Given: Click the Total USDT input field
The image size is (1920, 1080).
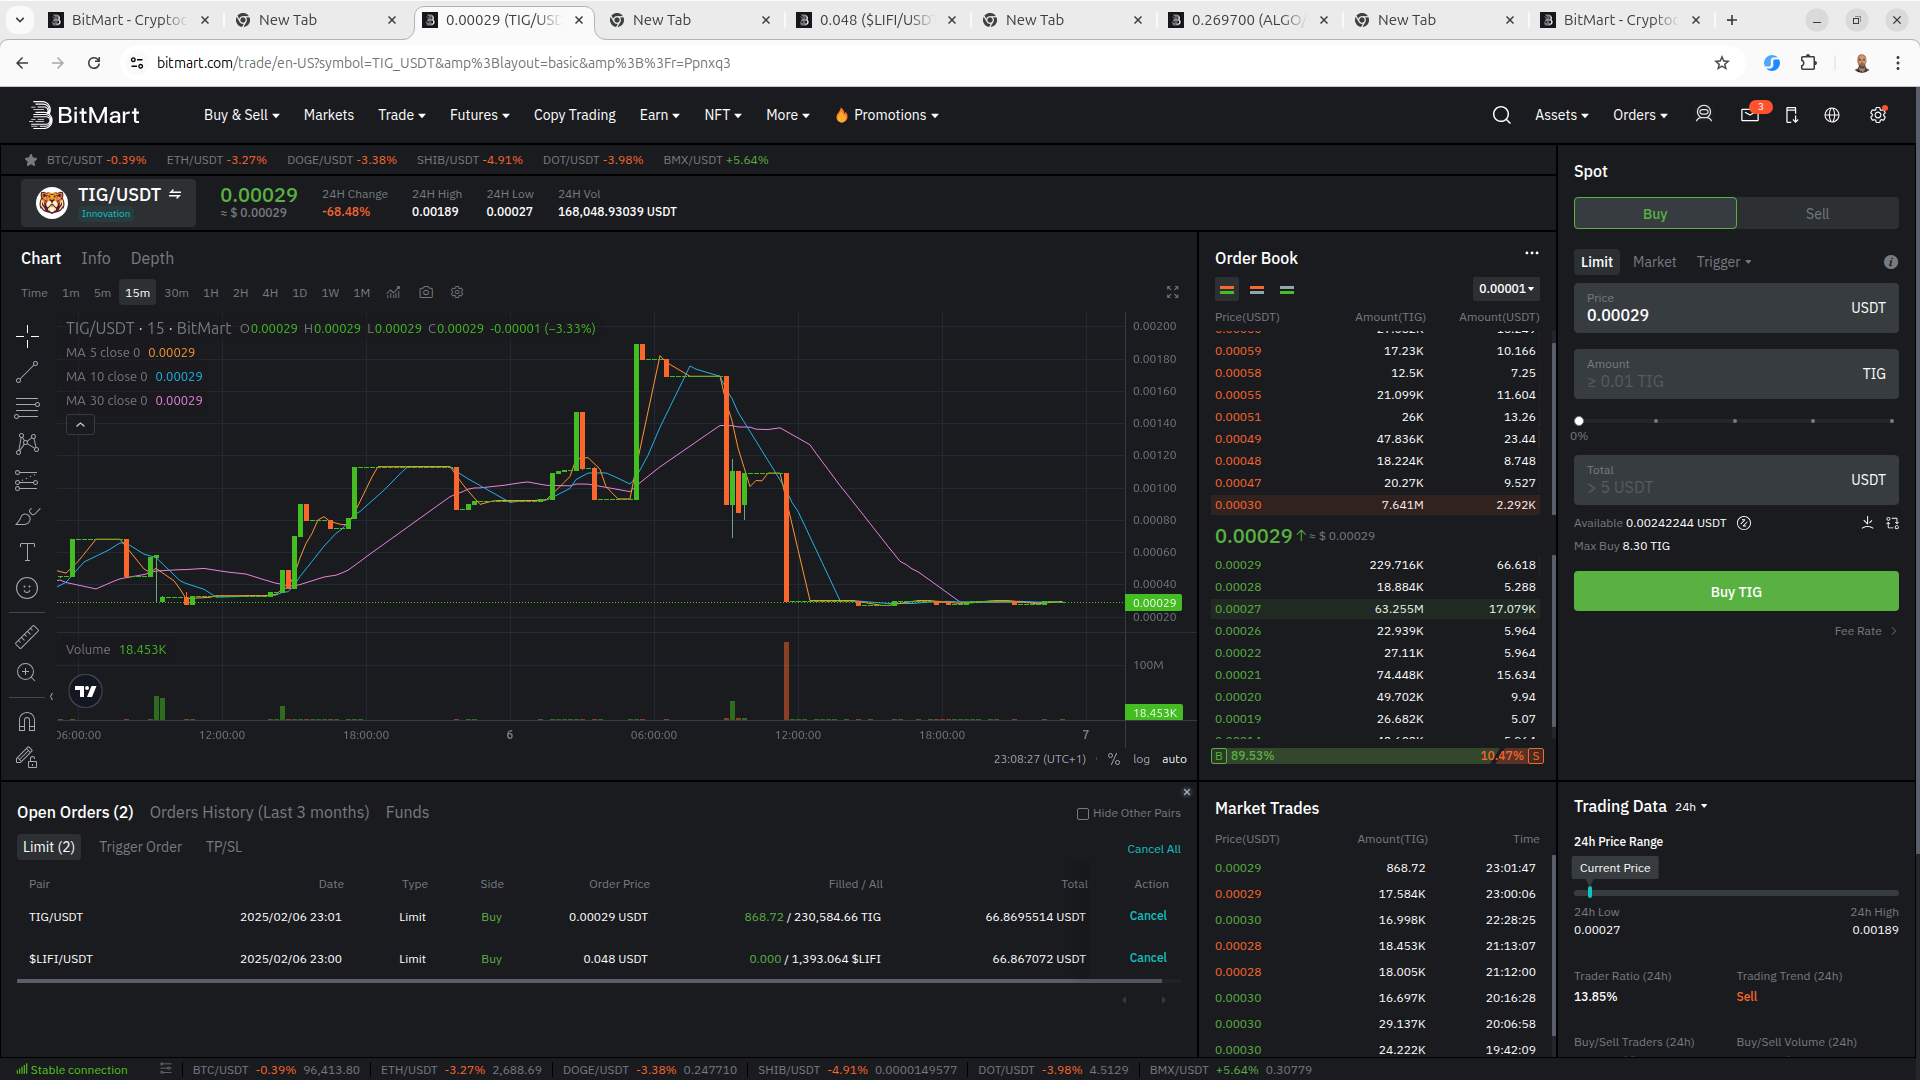Looking at the screenshot, I should 1736,480.
